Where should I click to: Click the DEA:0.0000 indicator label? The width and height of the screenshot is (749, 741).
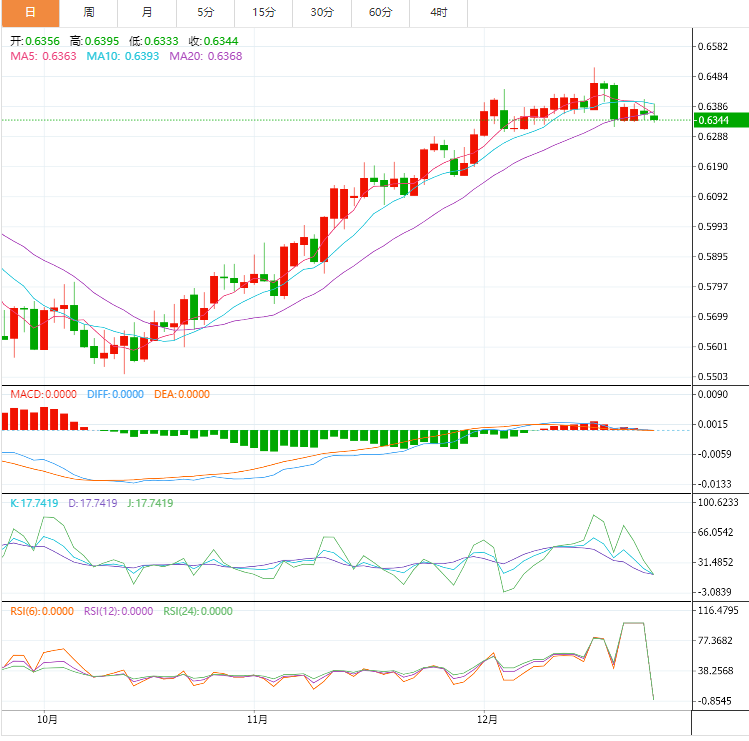(182, 395)
